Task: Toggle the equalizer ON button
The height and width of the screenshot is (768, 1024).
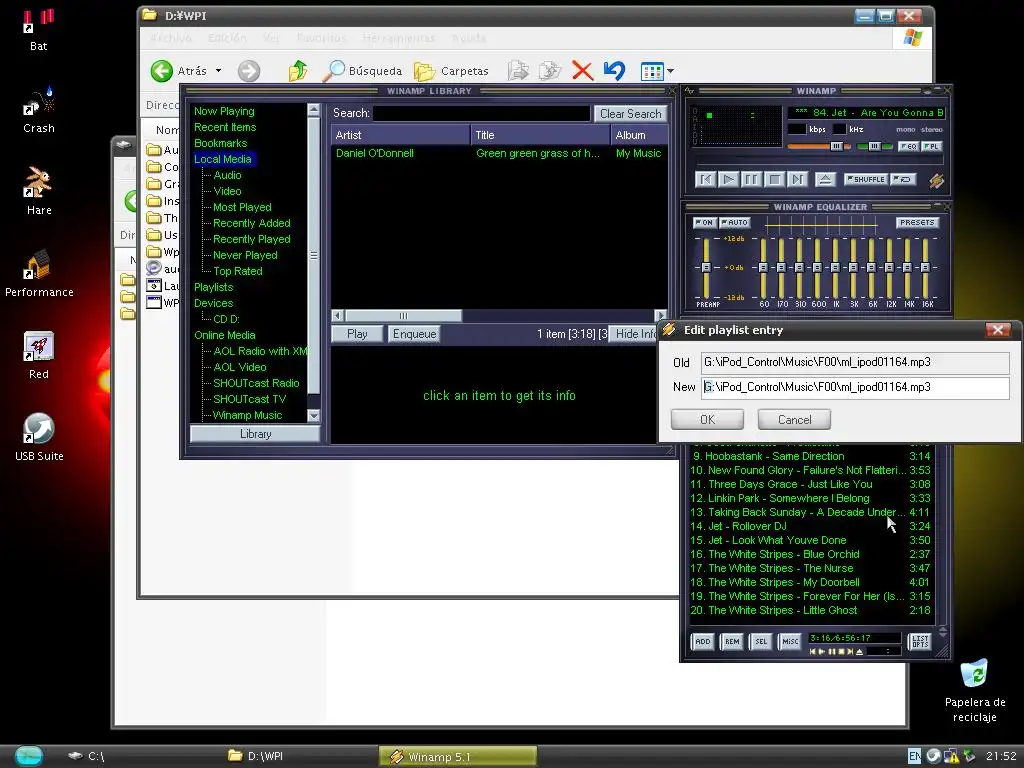Action: (x=704, y=223)
